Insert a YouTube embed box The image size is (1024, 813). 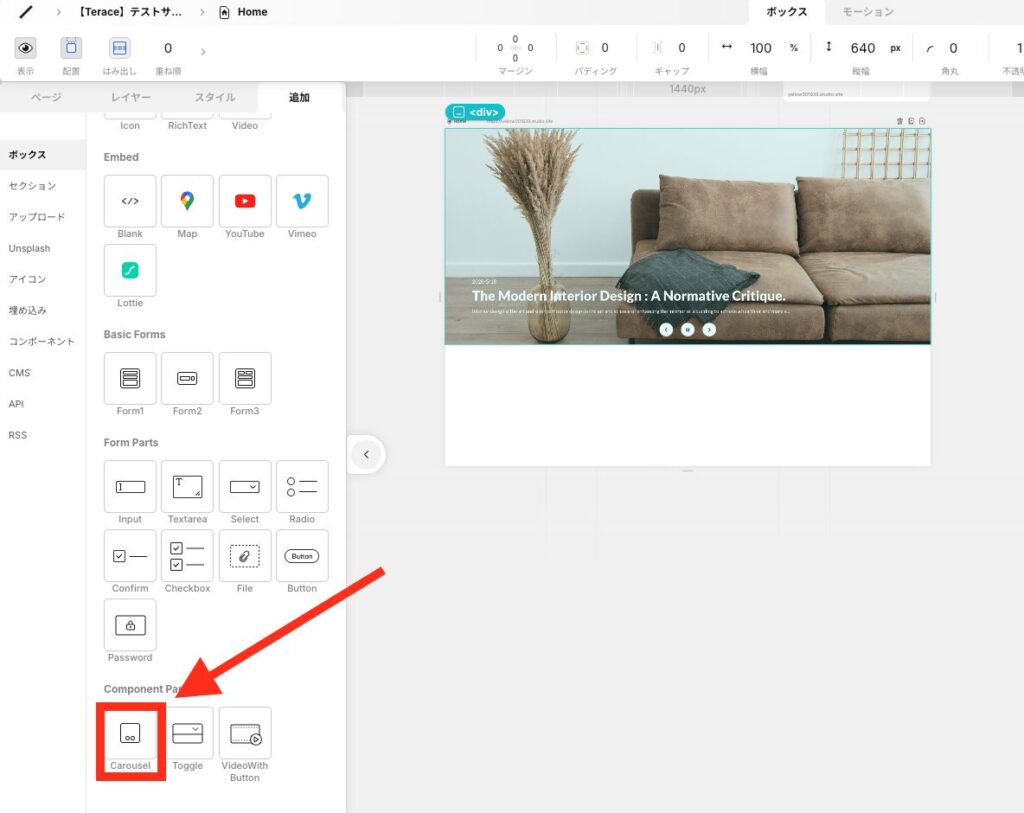245,201
